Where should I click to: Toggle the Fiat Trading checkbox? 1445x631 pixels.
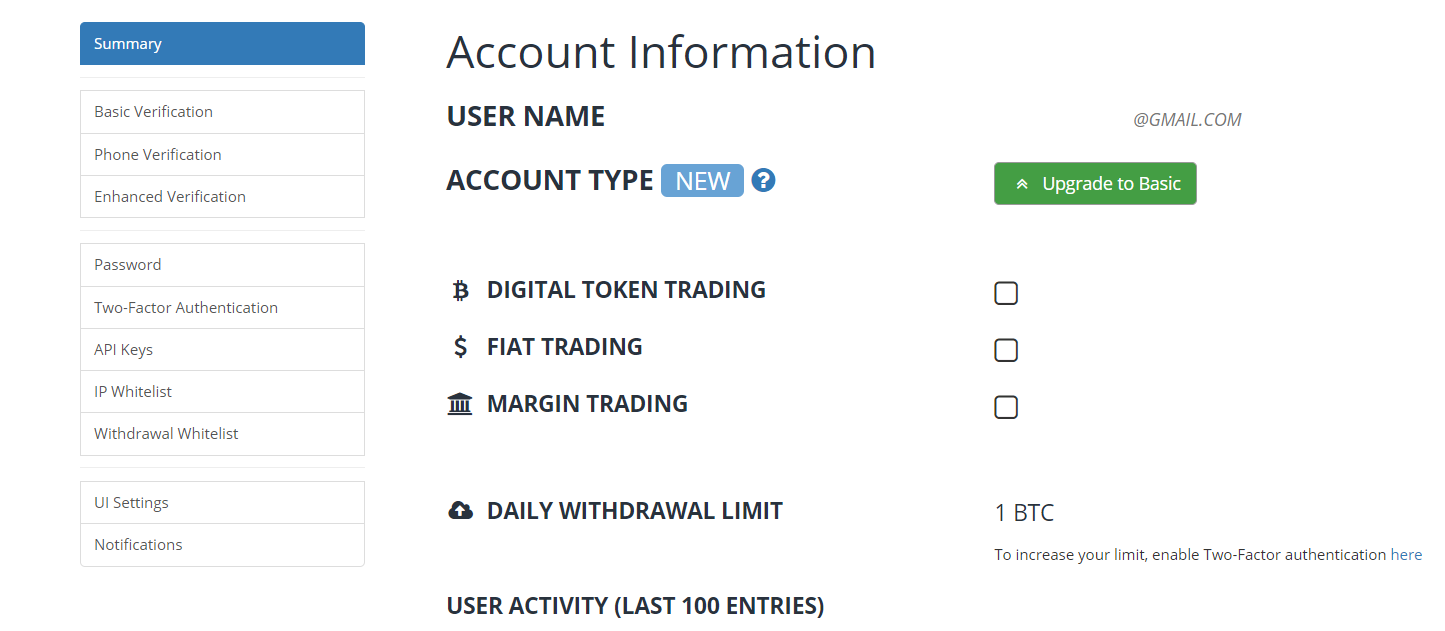click(1006, 350)
